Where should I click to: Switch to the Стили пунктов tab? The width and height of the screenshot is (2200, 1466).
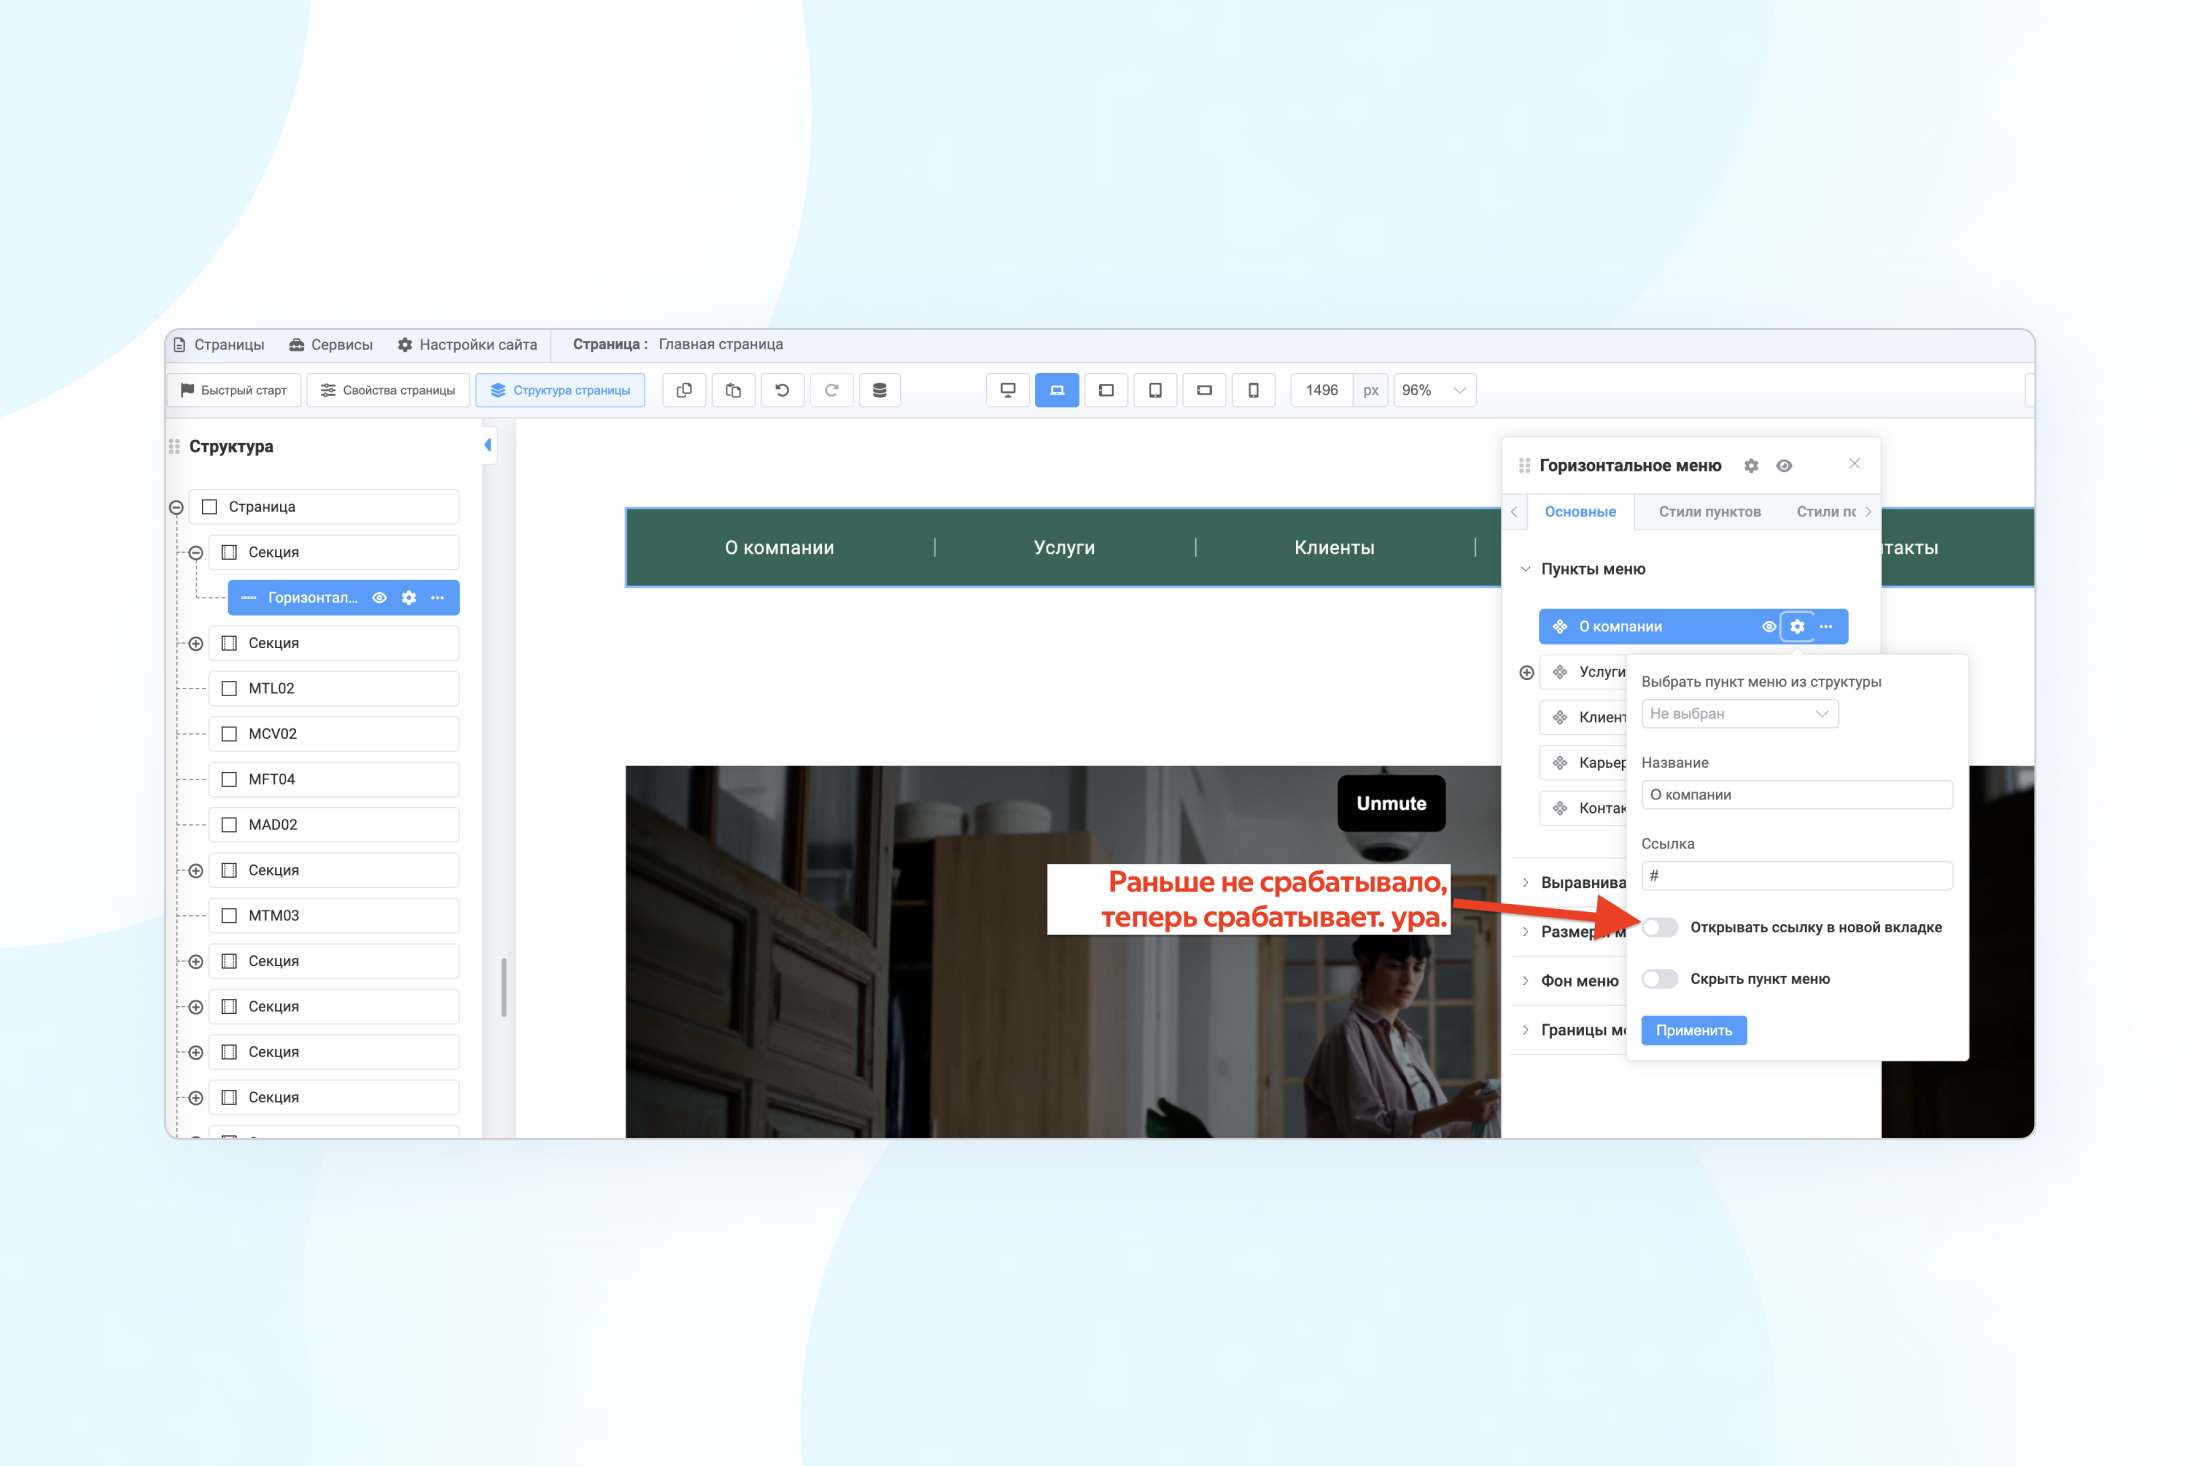tap(1710, 512)
